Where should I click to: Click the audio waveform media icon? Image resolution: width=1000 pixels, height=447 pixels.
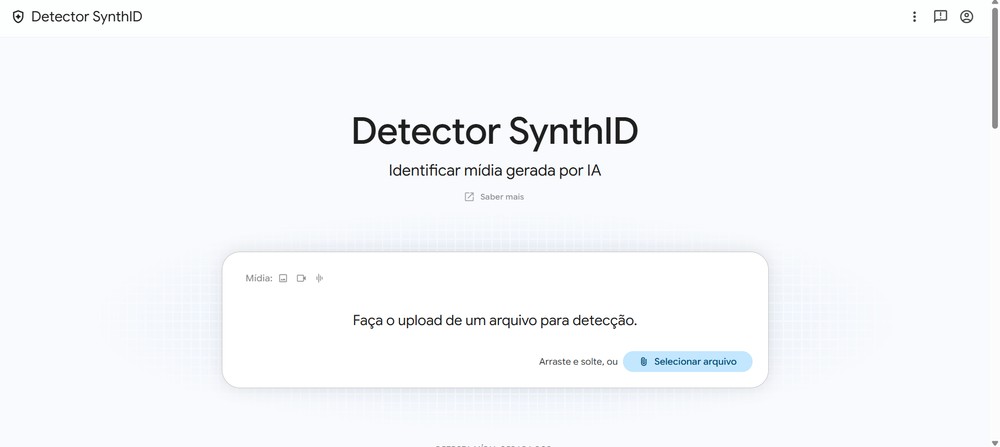coord(320,278)
